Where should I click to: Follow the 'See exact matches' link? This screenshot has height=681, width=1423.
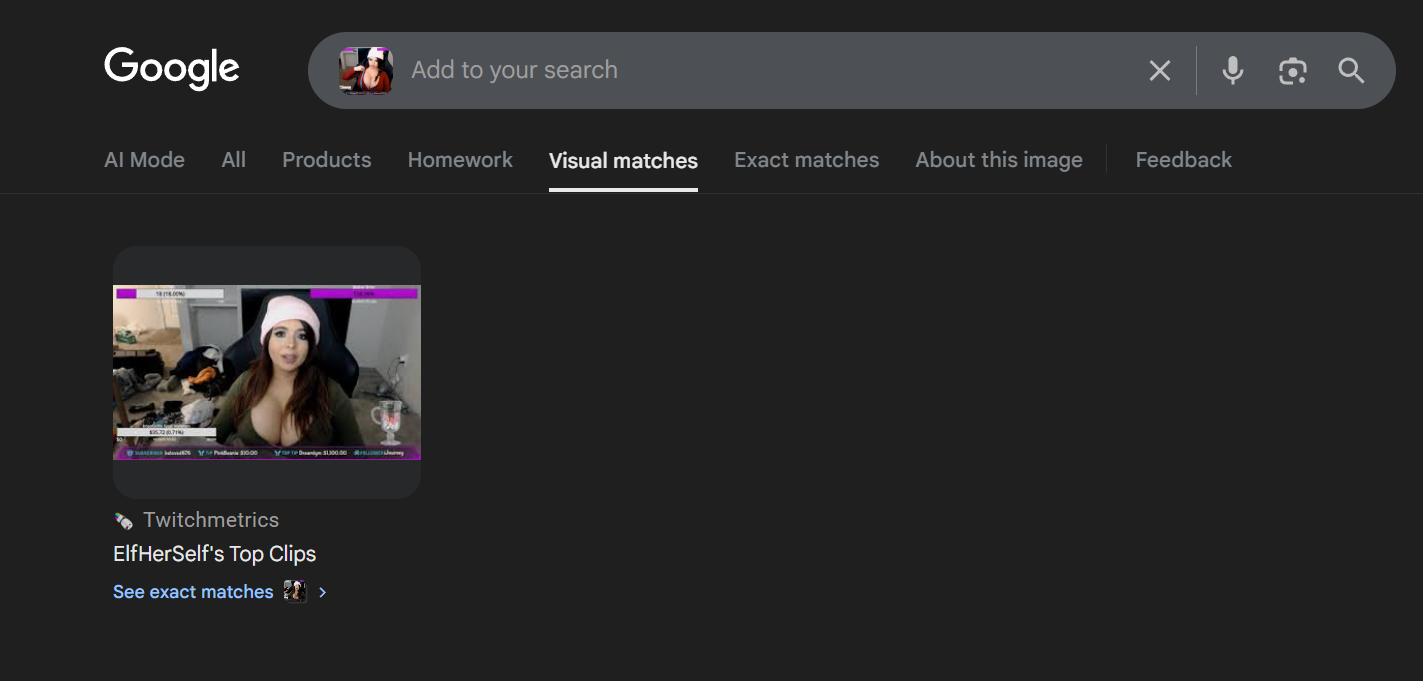click(x=193, y=592)
